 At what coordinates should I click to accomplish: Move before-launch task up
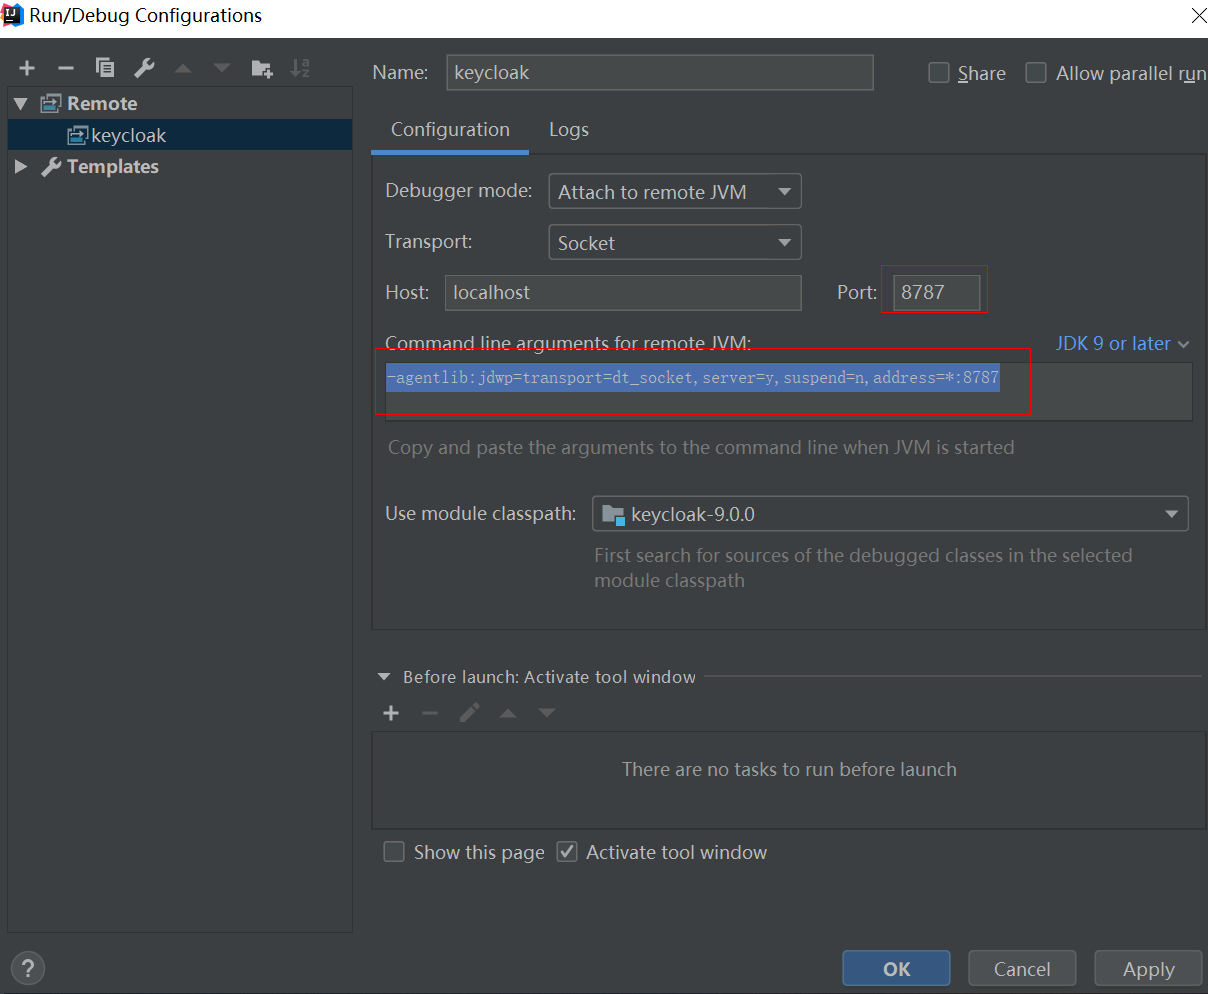[x=508, y=713]
